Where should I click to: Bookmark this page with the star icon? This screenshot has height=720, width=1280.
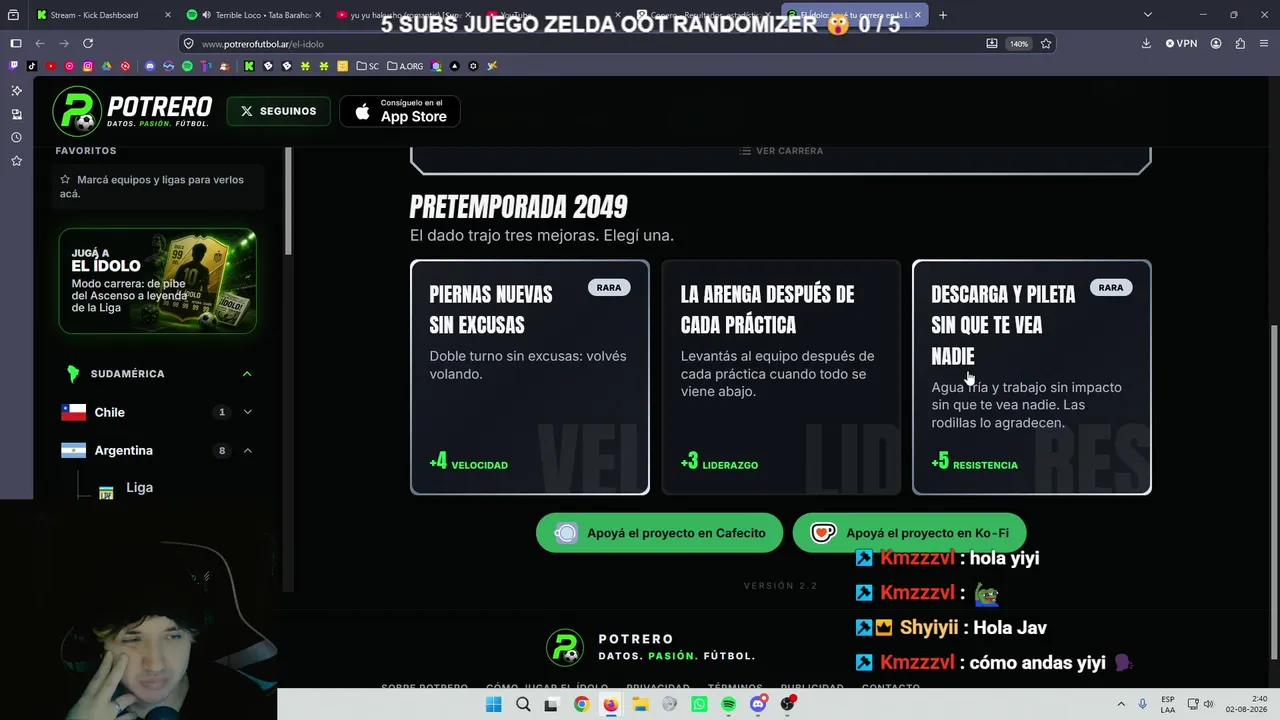tap(1046, 44)
